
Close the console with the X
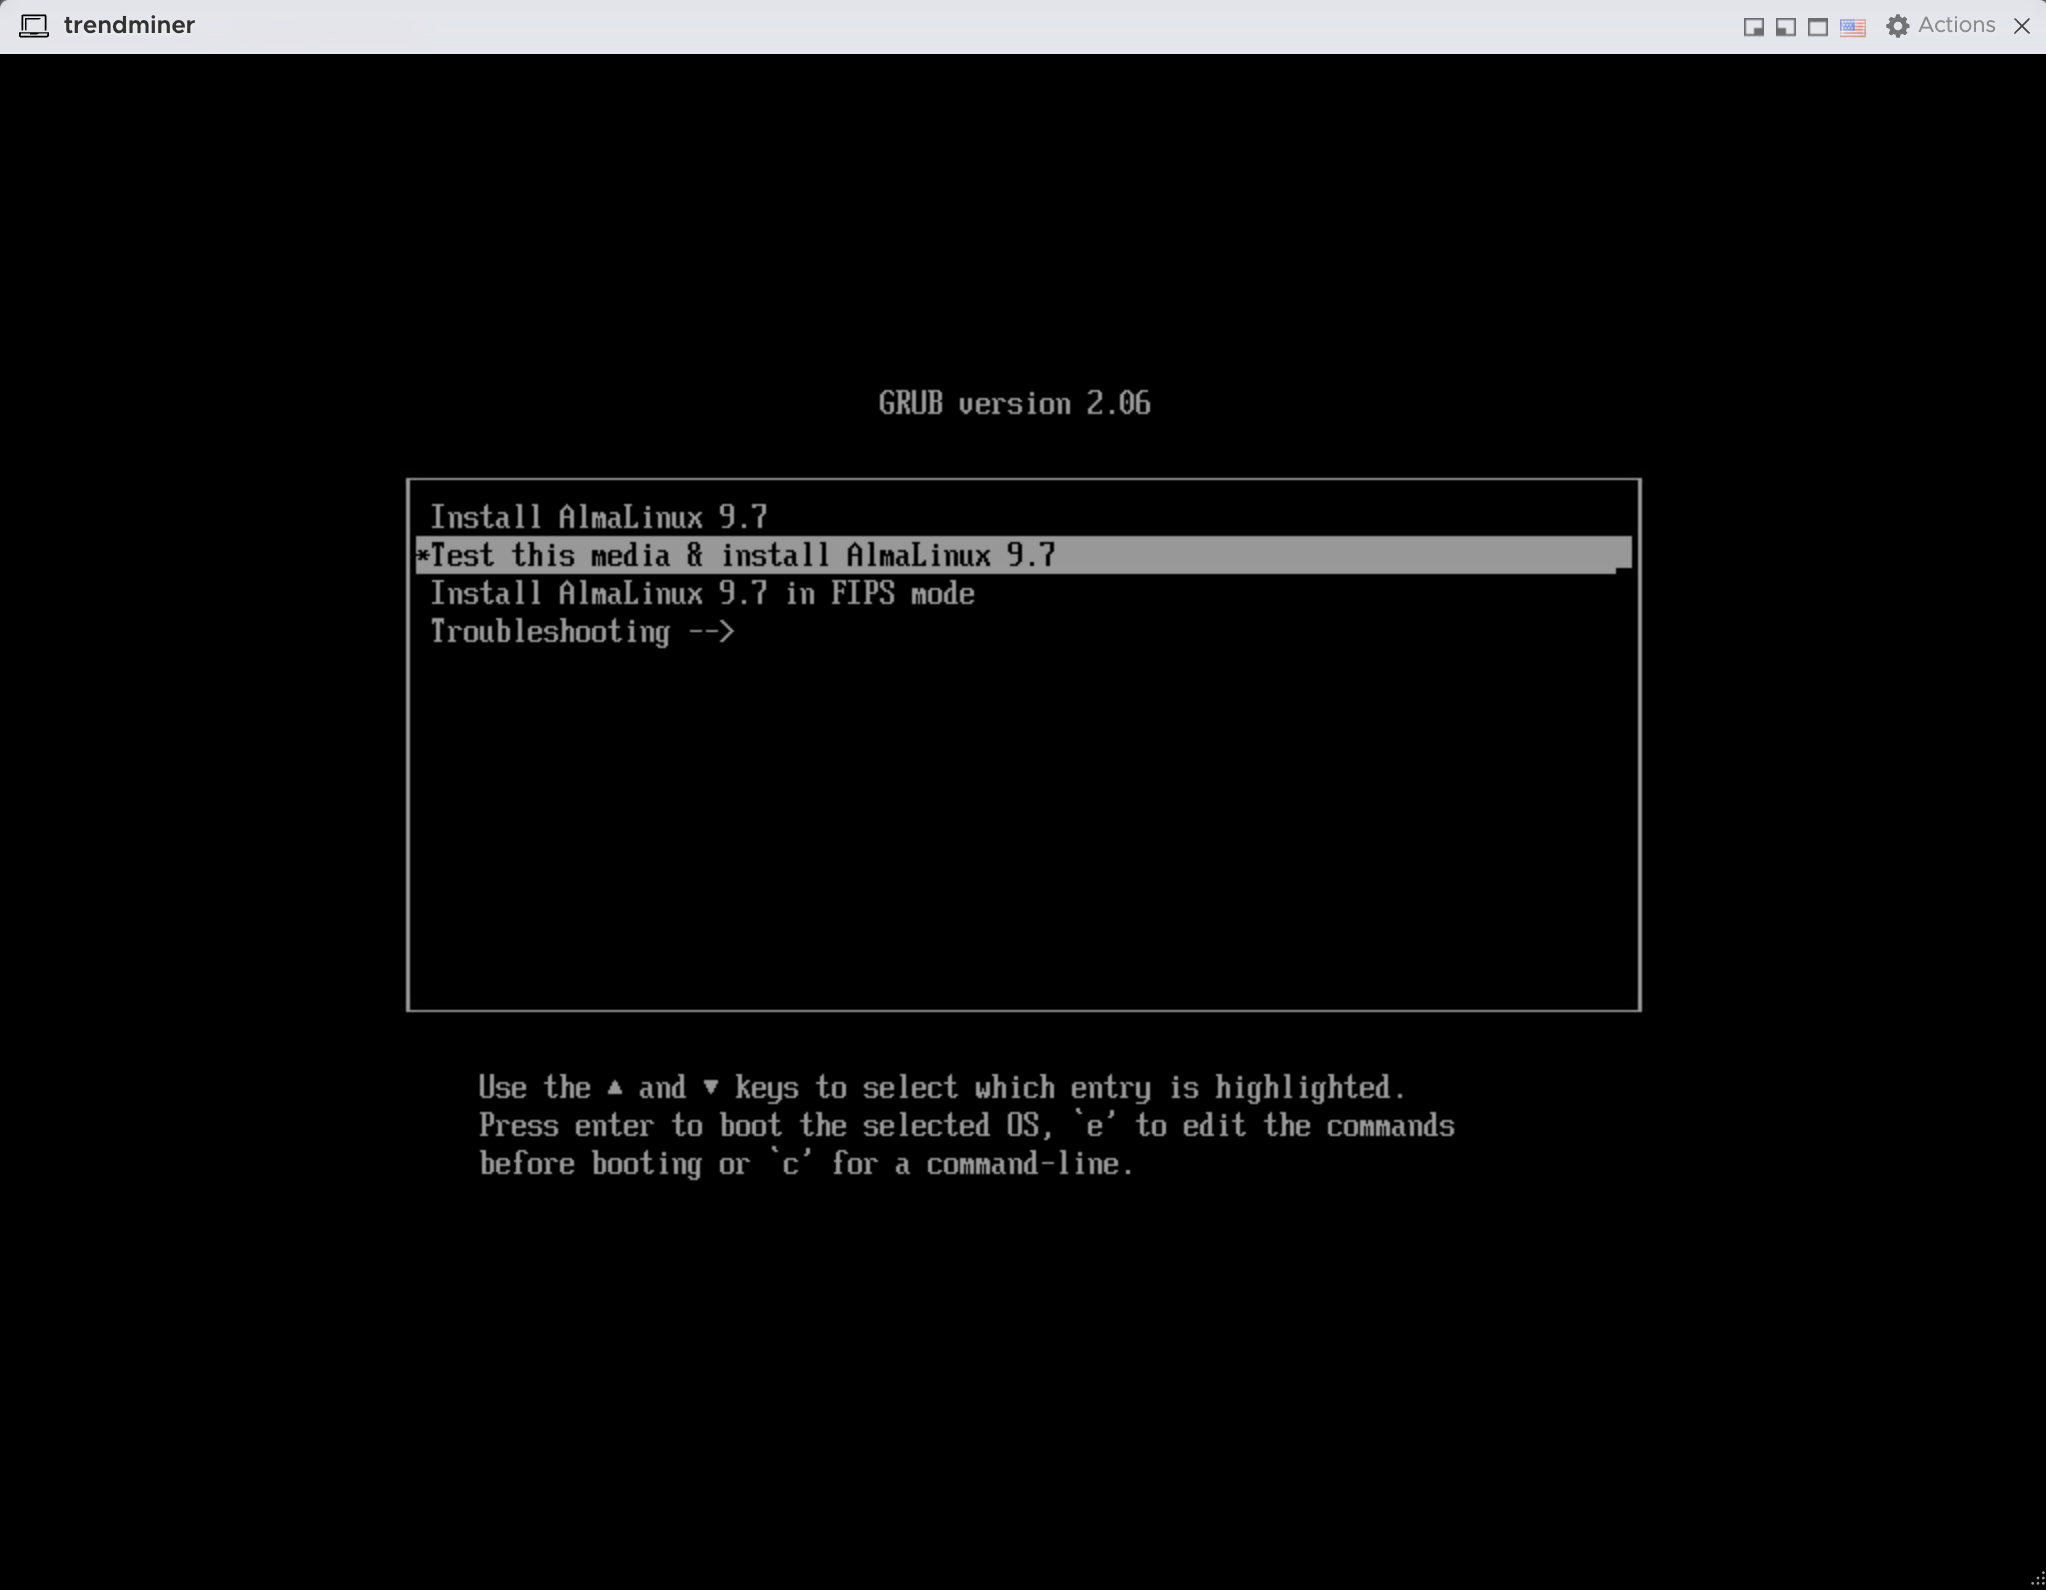pyautogui.click(x=2022, y=25)
